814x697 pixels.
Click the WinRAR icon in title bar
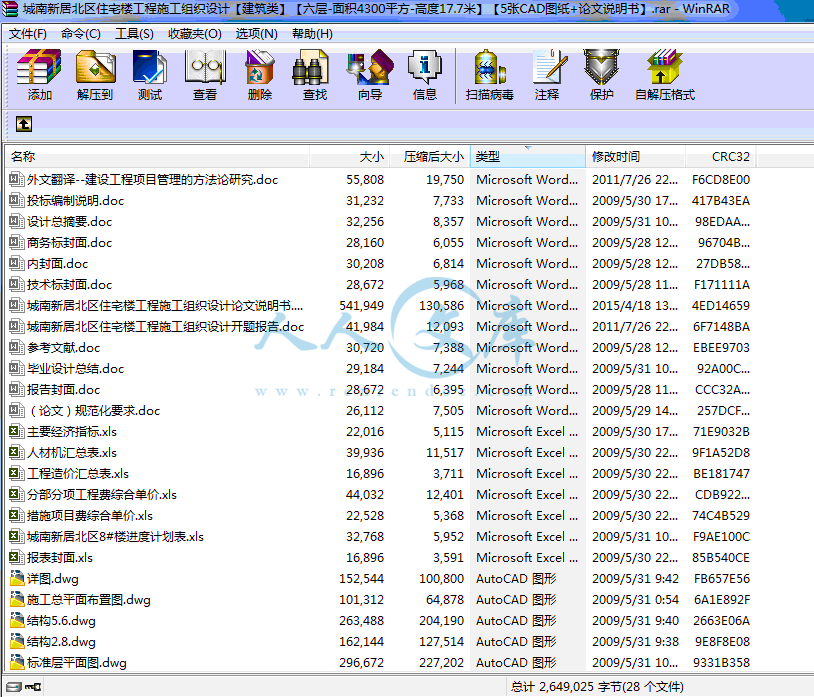pos(10,9)
